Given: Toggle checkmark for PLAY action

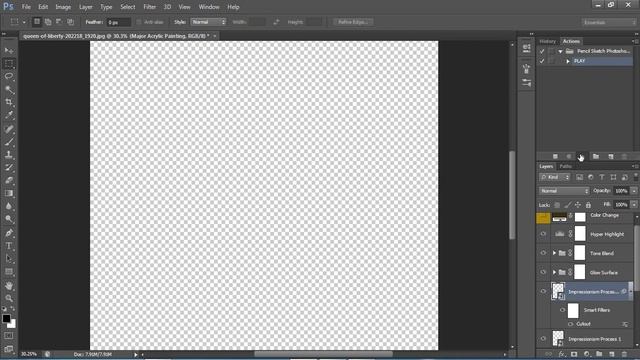Looking at the screenshot, I should click(542, 61).
